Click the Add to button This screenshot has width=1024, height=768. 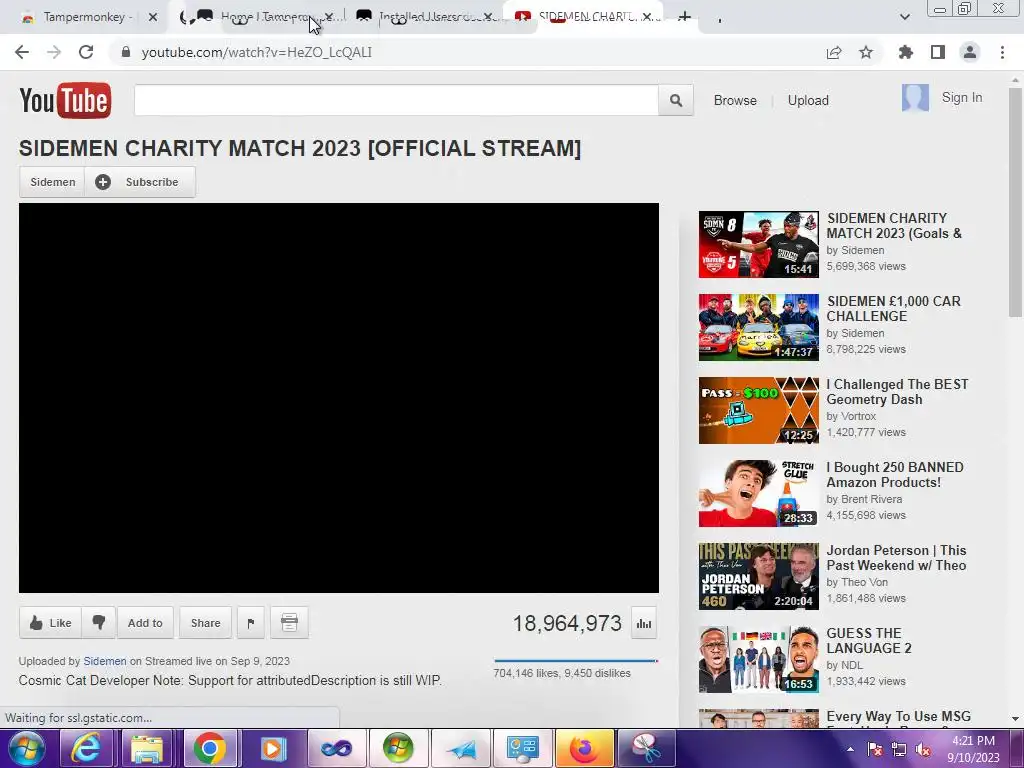tap(145, 622)
